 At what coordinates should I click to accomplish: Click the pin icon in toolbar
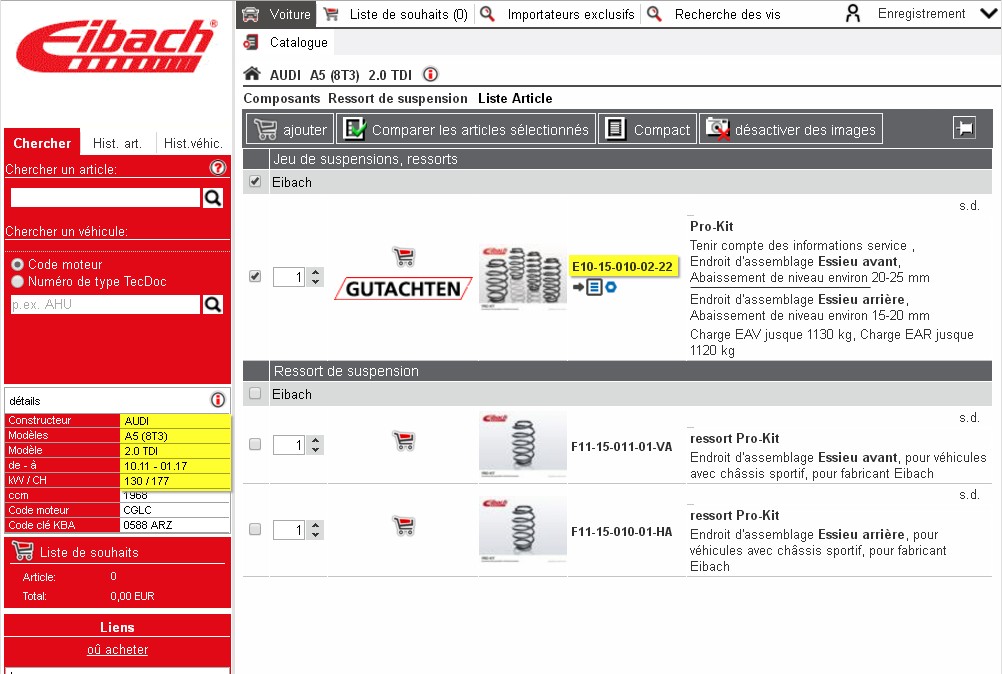coord(964,128)
